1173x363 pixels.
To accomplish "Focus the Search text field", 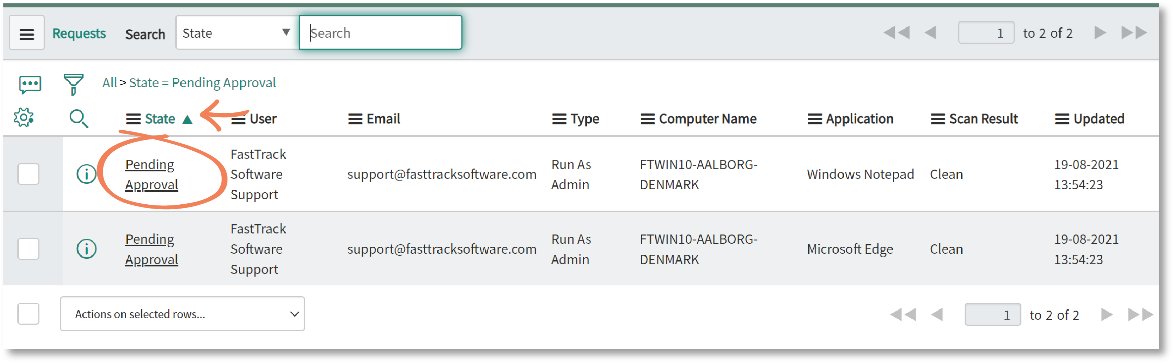I will (x=381, y=33).
